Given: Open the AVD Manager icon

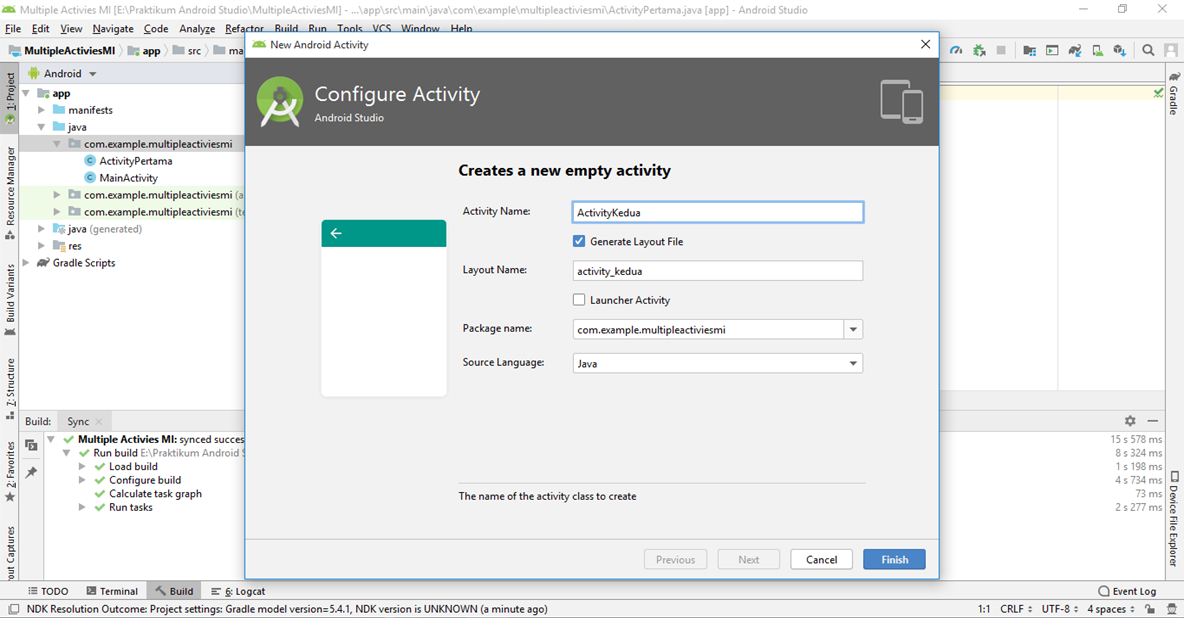Looking at the screenshot, I should [x=1097, y=51].
